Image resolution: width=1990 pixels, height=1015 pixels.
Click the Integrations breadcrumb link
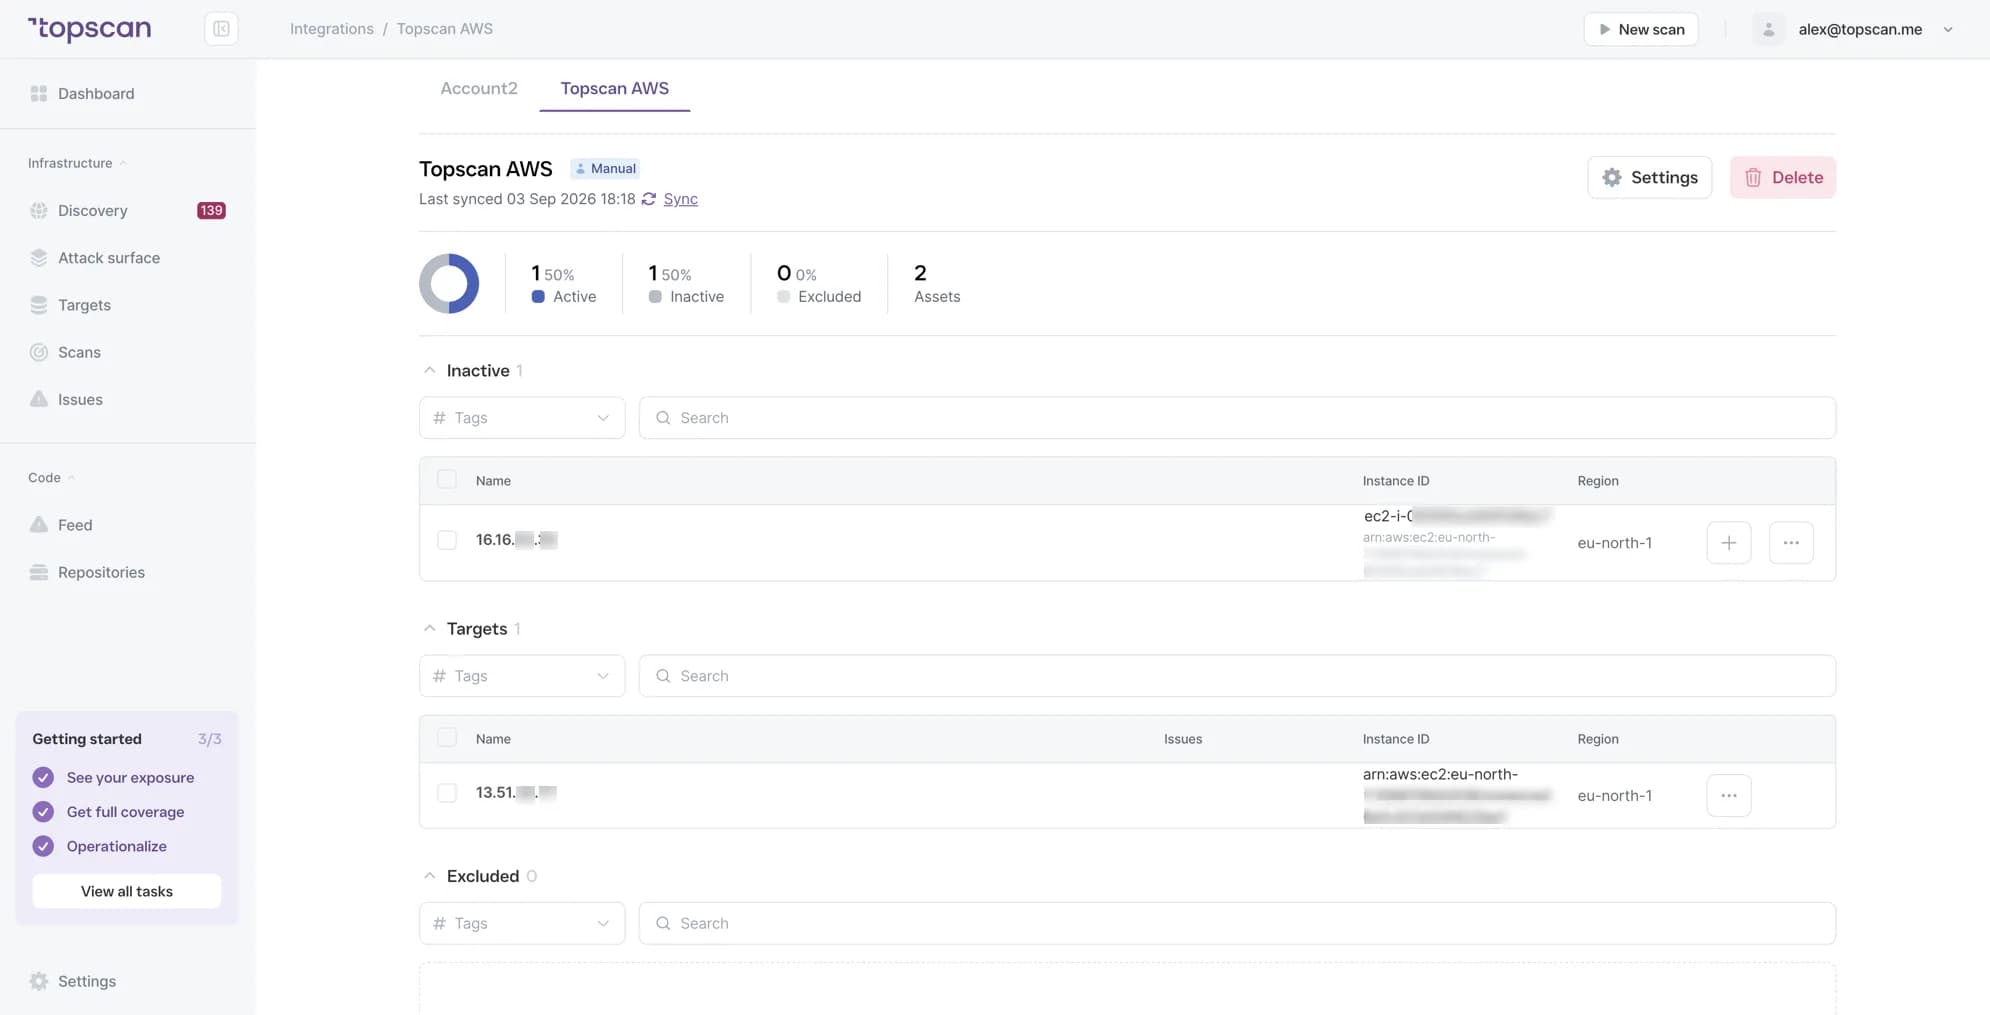pyautogui.click(x=332, y=29)
